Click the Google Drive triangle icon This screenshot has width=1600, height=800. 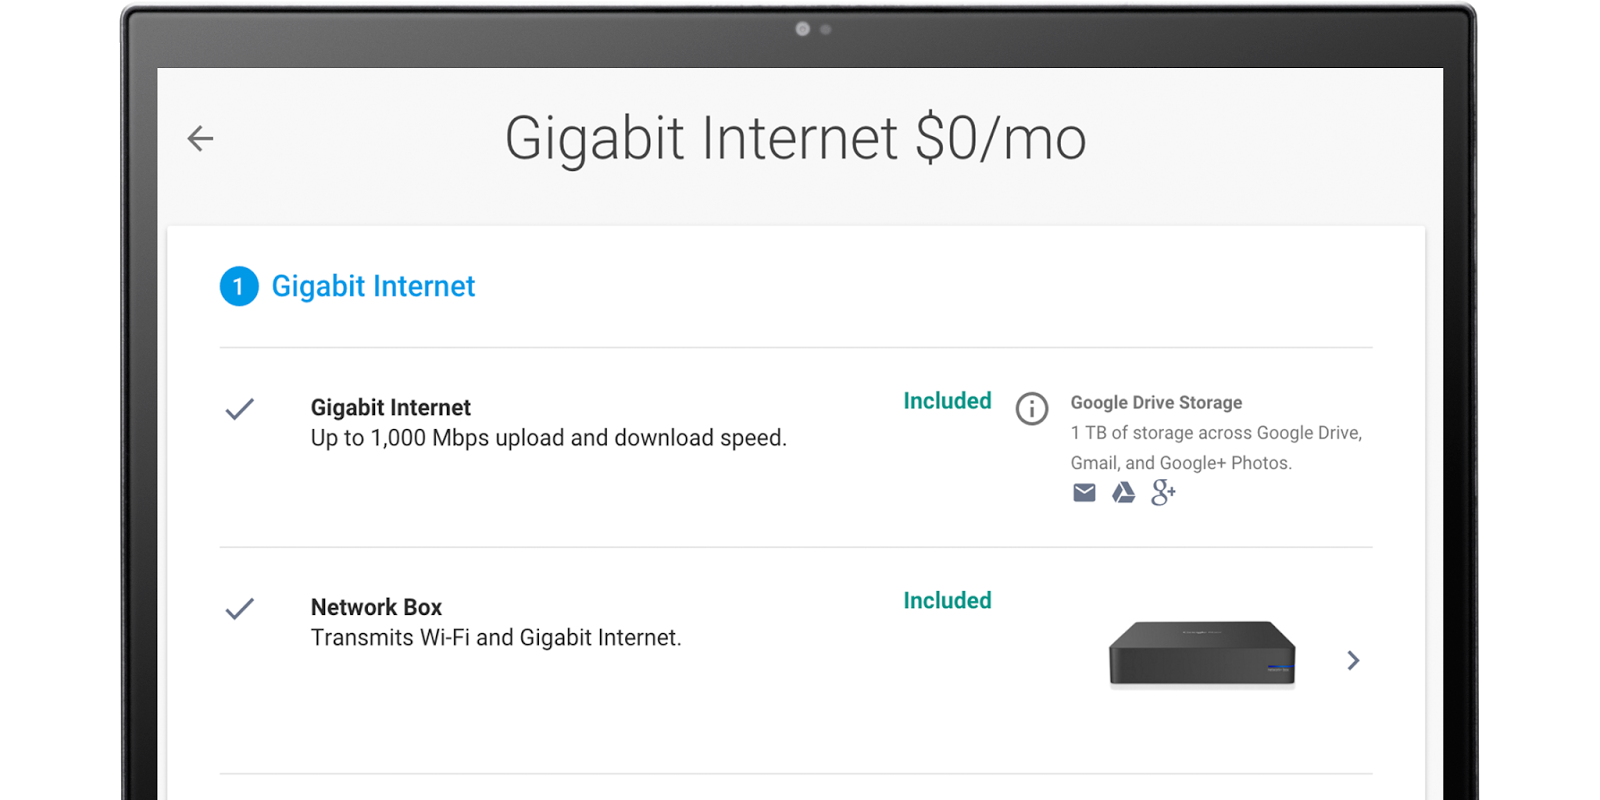click(x=1124, y=492)
